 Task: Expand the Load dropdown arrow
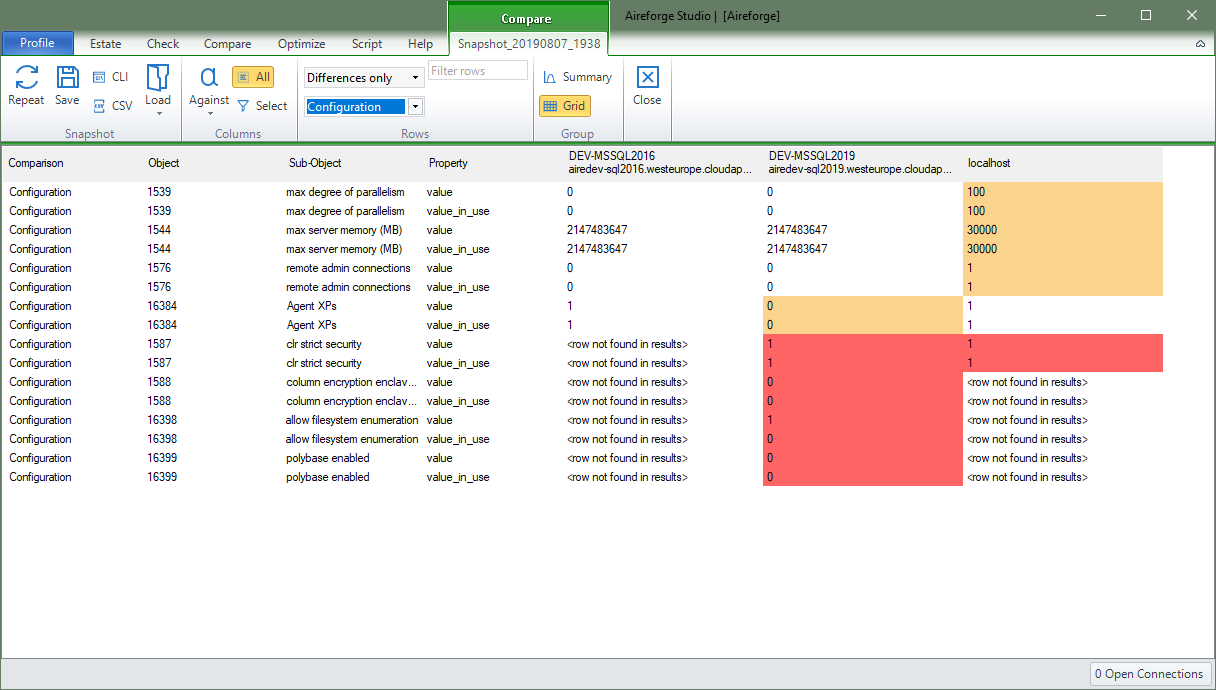pyautogui.click(x=158, y=115)
